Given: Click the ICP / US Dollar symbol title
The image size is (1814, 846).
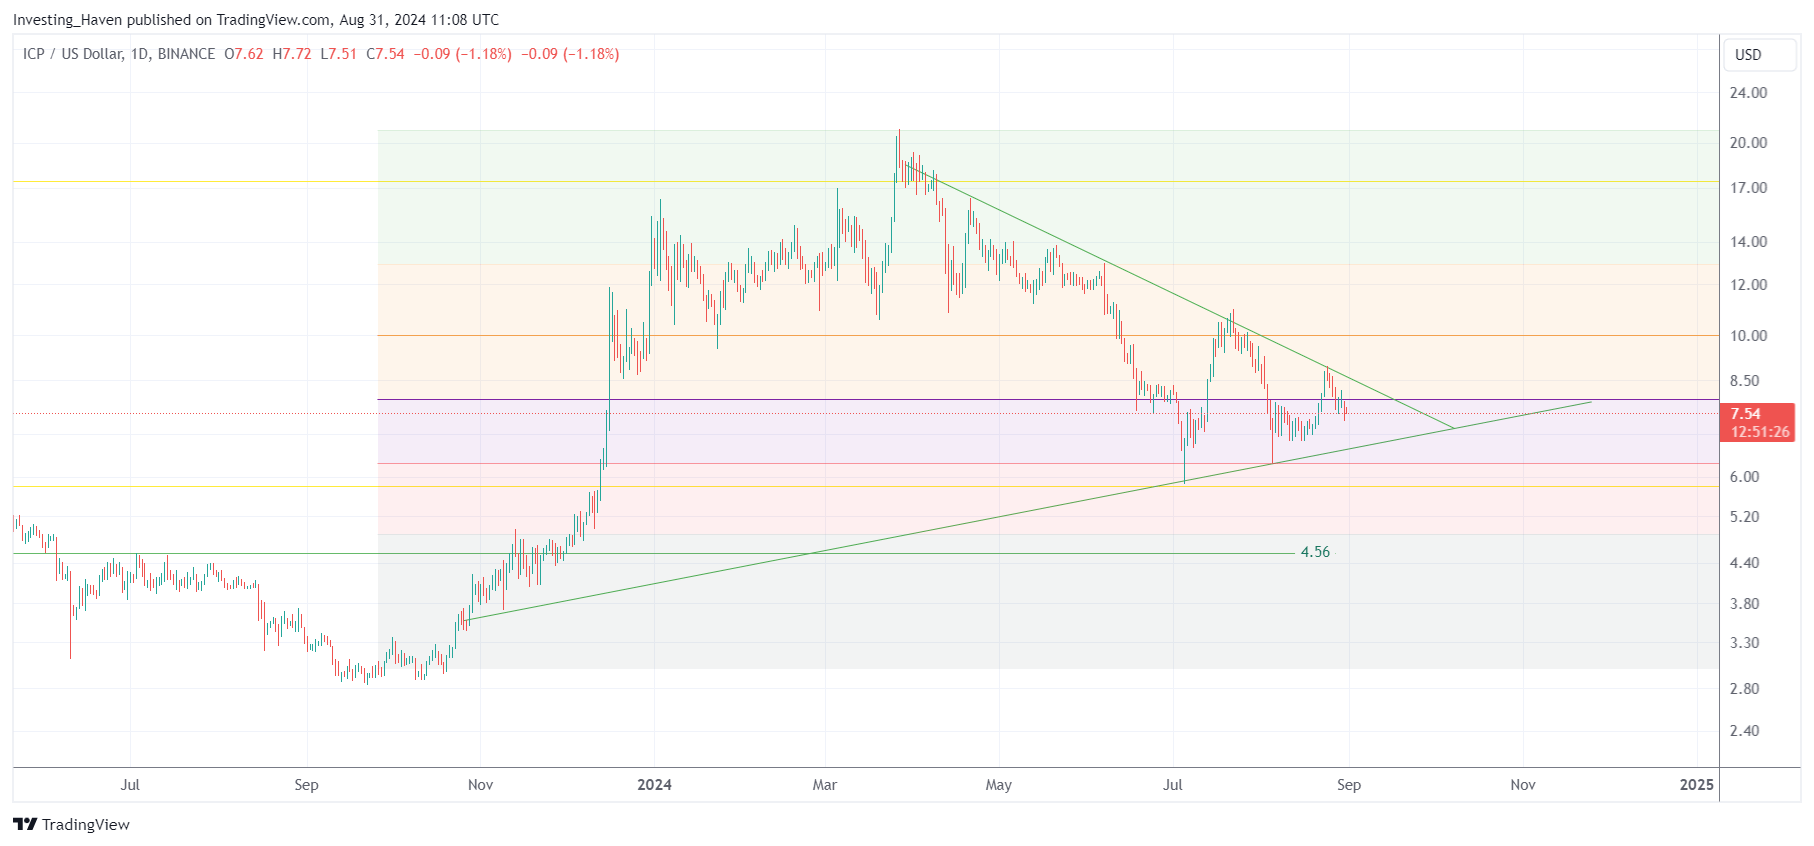Looking at the screenshot, I should pyautogui.click(x=73, y=54).
